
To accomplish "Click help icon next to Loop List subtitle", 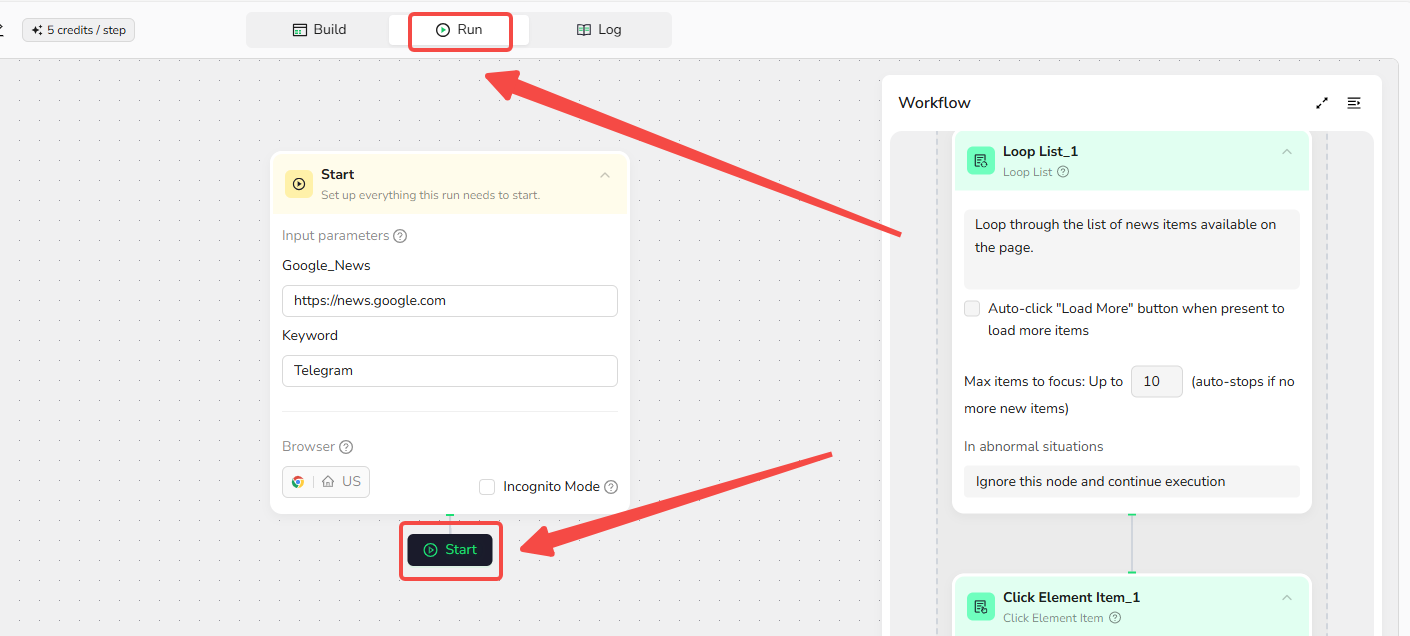I will pos(1063,172).
